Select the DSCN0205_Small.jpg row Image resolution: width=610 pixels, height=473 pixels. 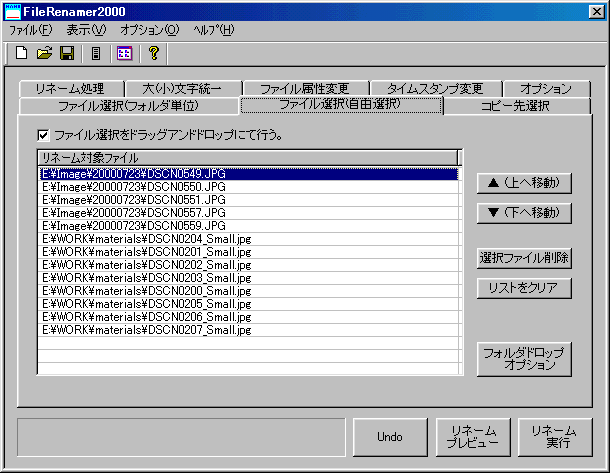(249, 304)
